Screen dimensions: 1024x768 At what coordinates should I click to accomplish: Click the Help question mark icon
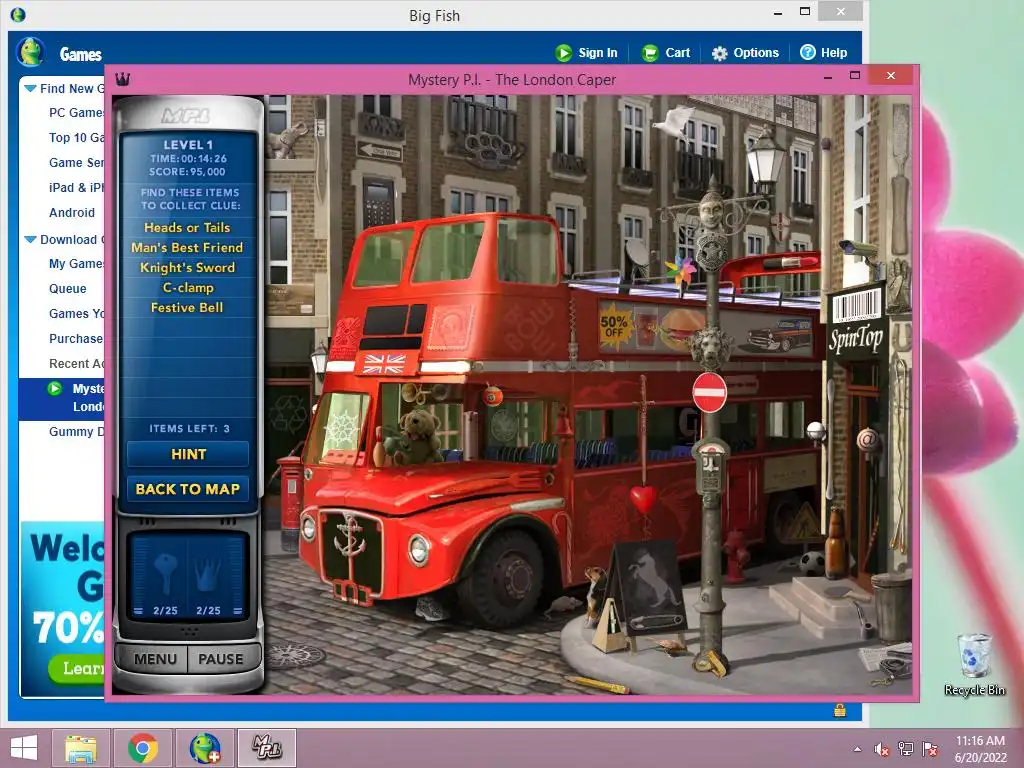coord(808,52)
